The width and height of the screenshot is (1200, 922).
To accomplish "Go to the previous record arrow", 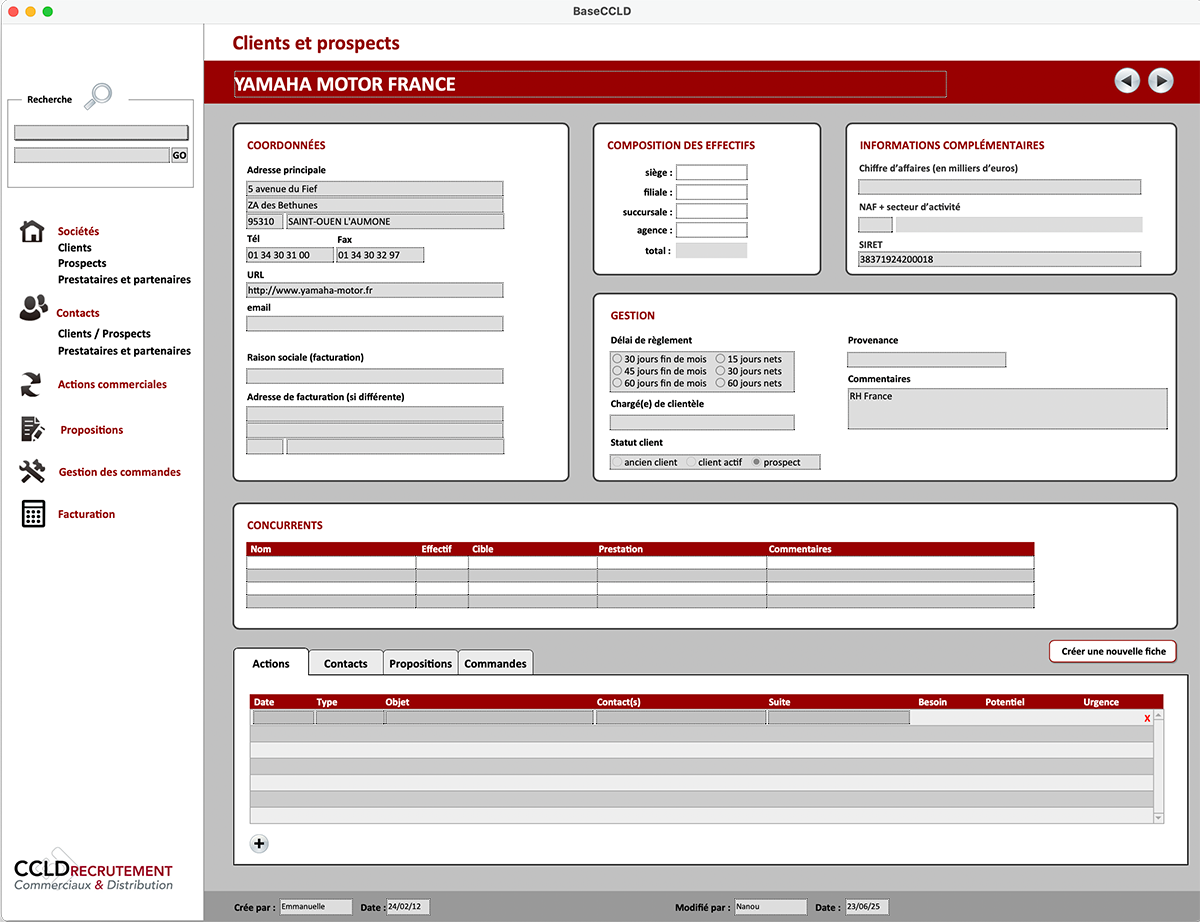I will click(x=1127, y=81).
